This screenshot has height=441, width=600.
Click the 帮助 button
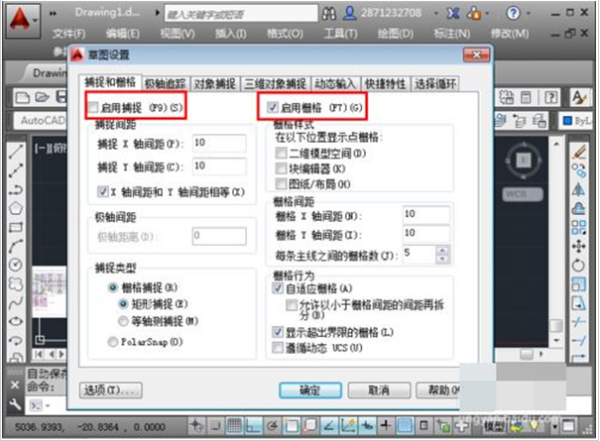pos(438,390)
